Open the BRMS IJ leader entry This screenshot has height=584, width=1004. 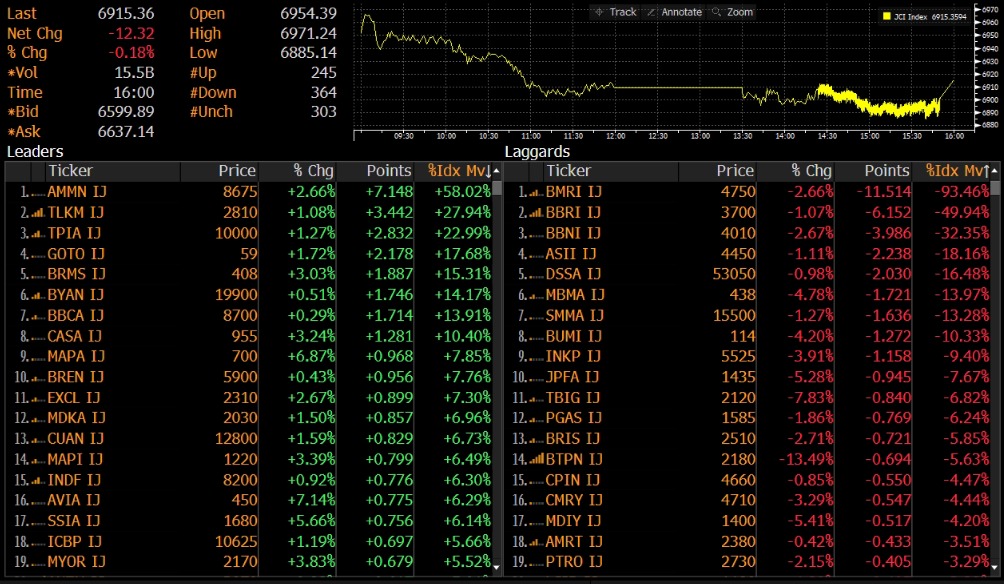point(76,274)
